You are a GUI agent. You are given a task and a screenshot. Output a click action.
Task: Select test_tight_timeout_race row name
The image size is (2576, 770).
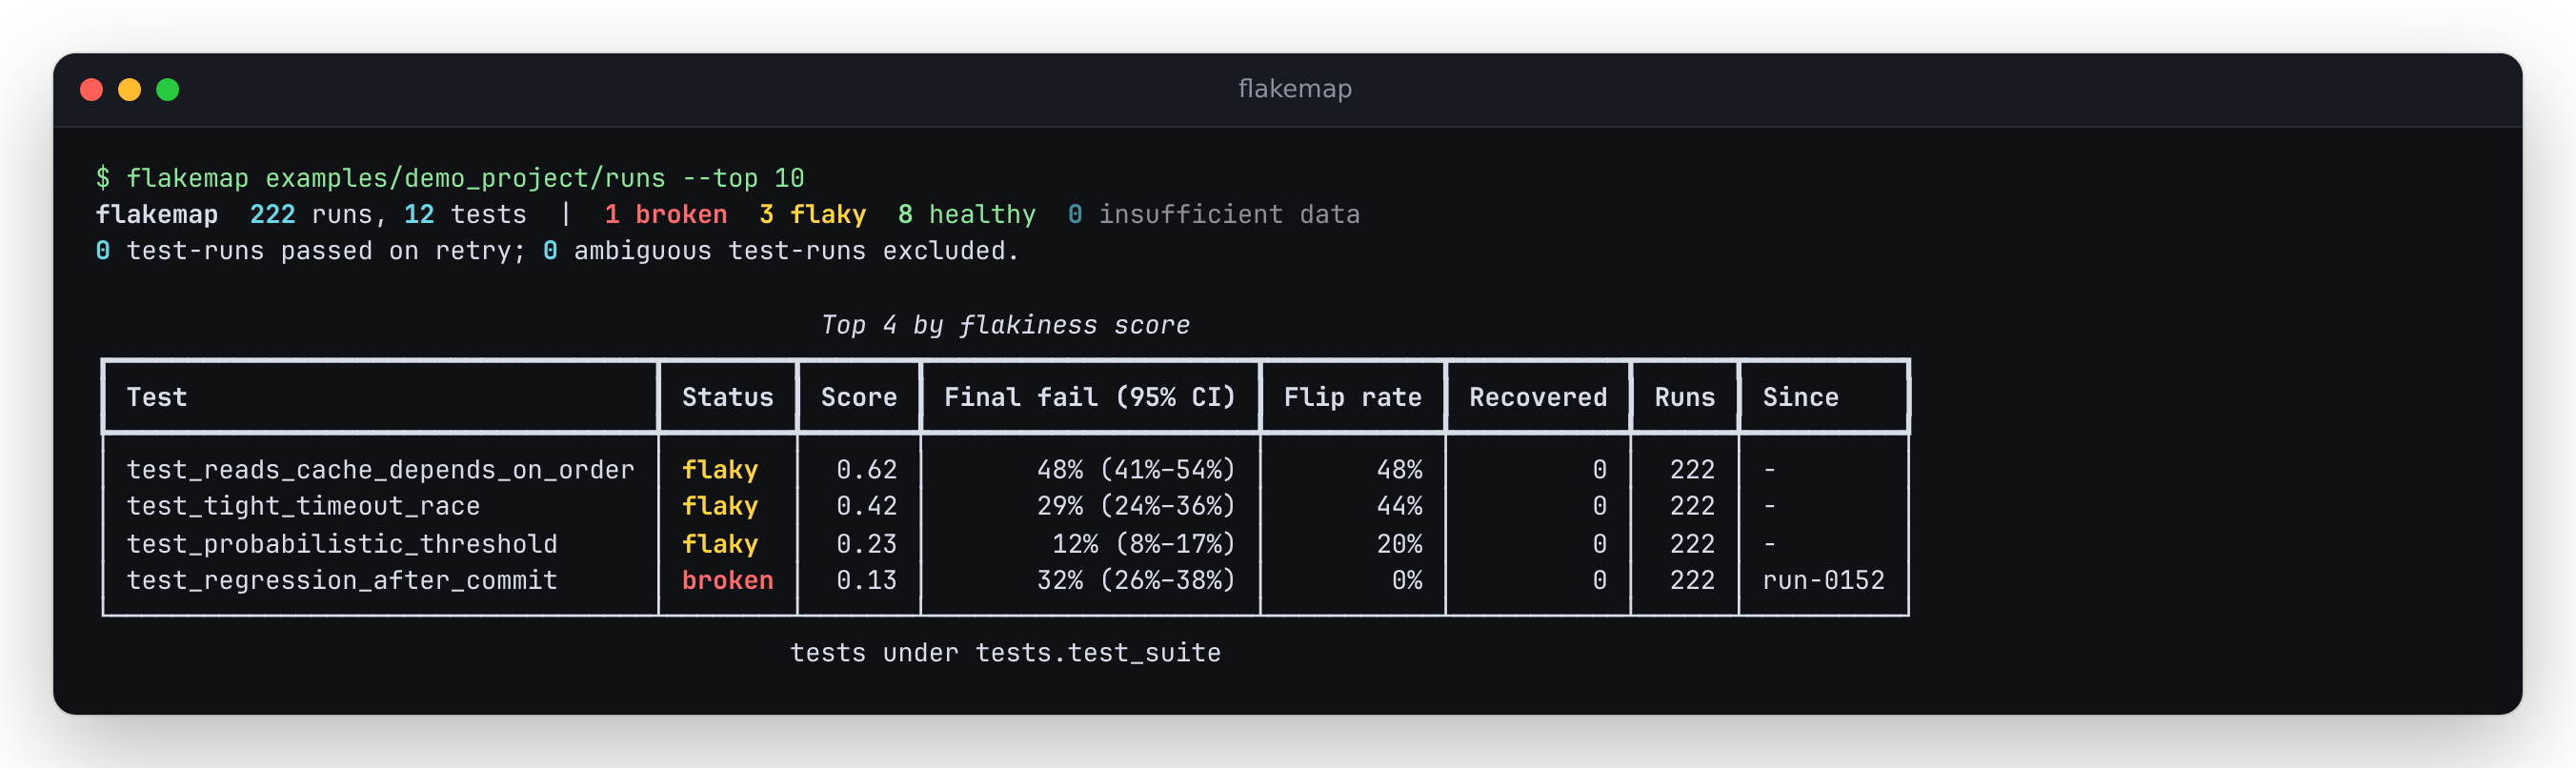point(303,507)
